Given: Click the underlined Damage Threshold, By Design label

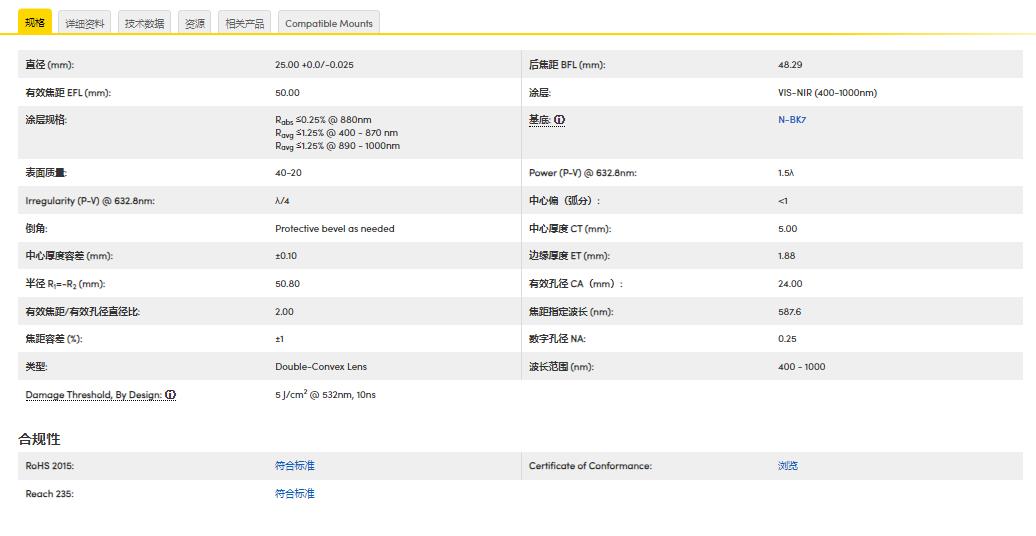Looking at the screenshot, I should coord(93,395).
